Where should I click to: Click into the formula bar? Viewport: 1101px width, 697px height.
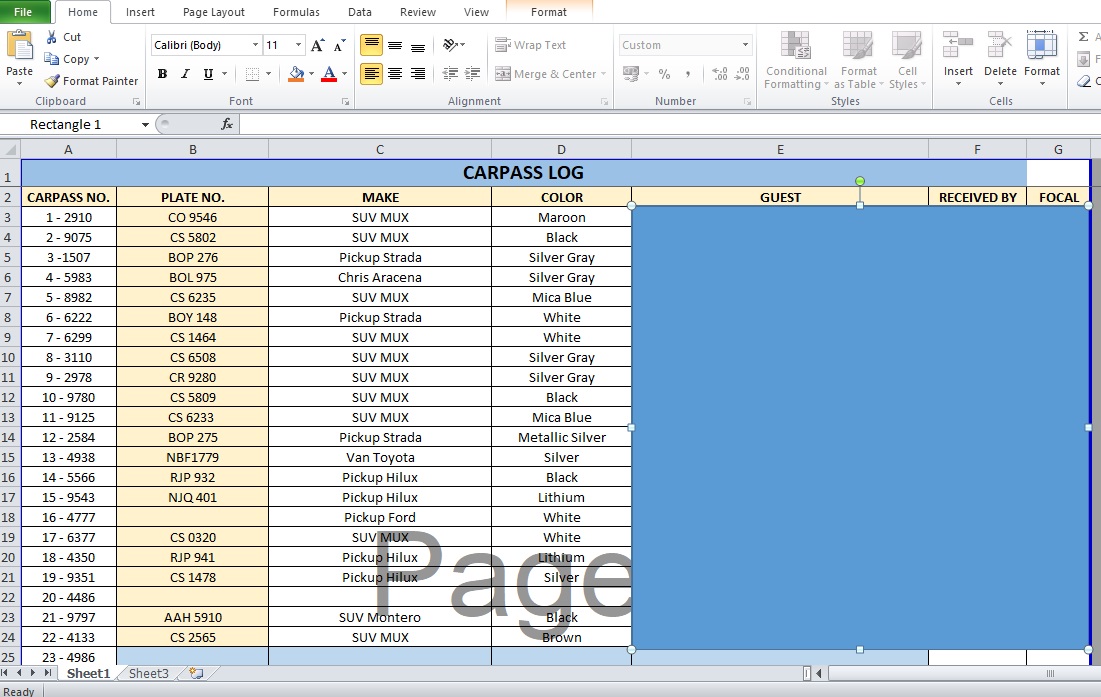tap(669, 124)
